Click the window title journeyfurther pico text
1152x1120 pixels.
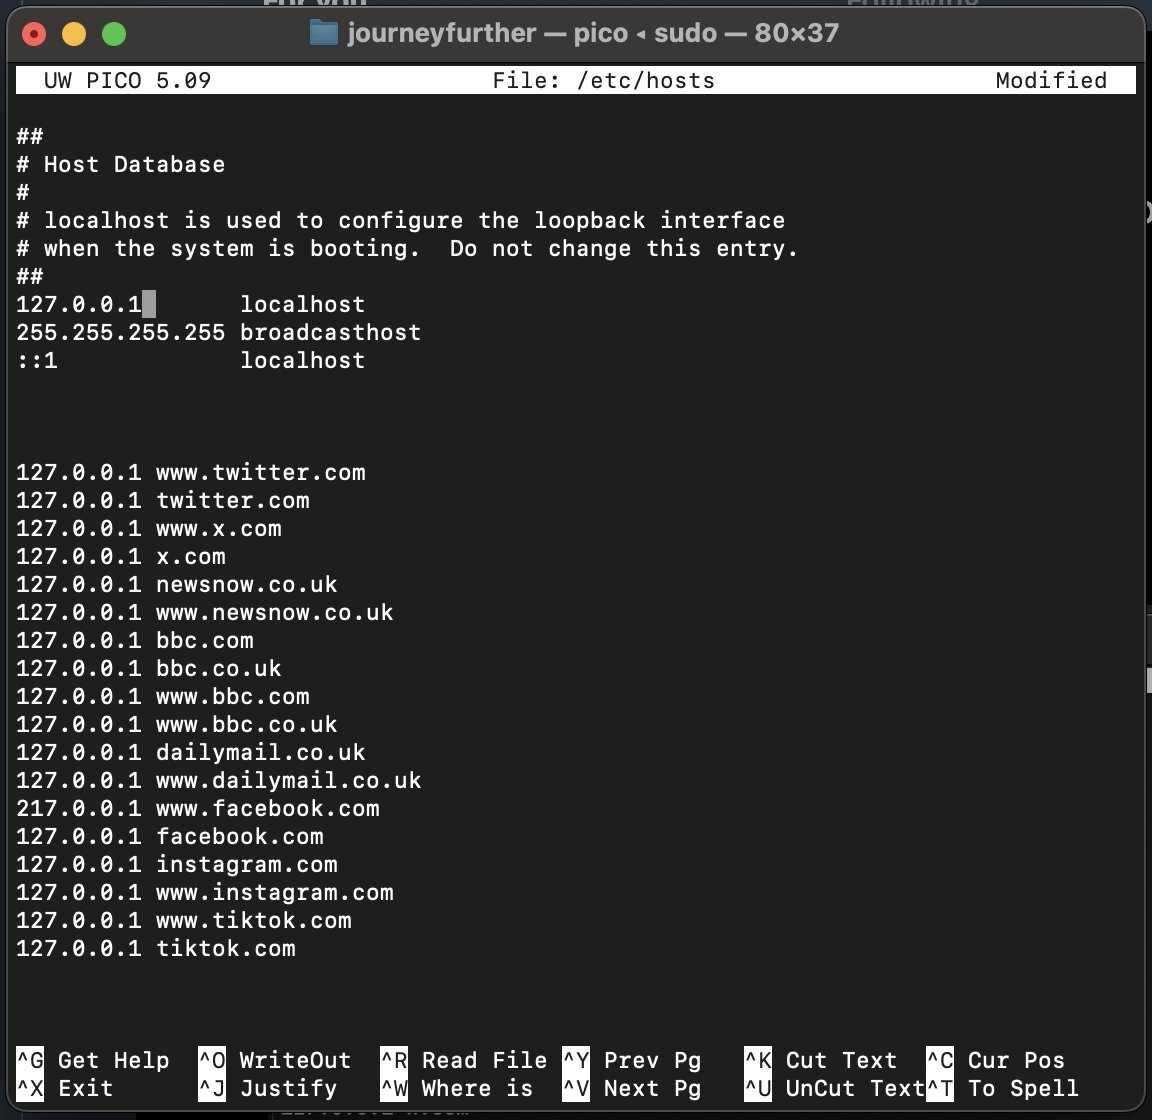[592, 33]
